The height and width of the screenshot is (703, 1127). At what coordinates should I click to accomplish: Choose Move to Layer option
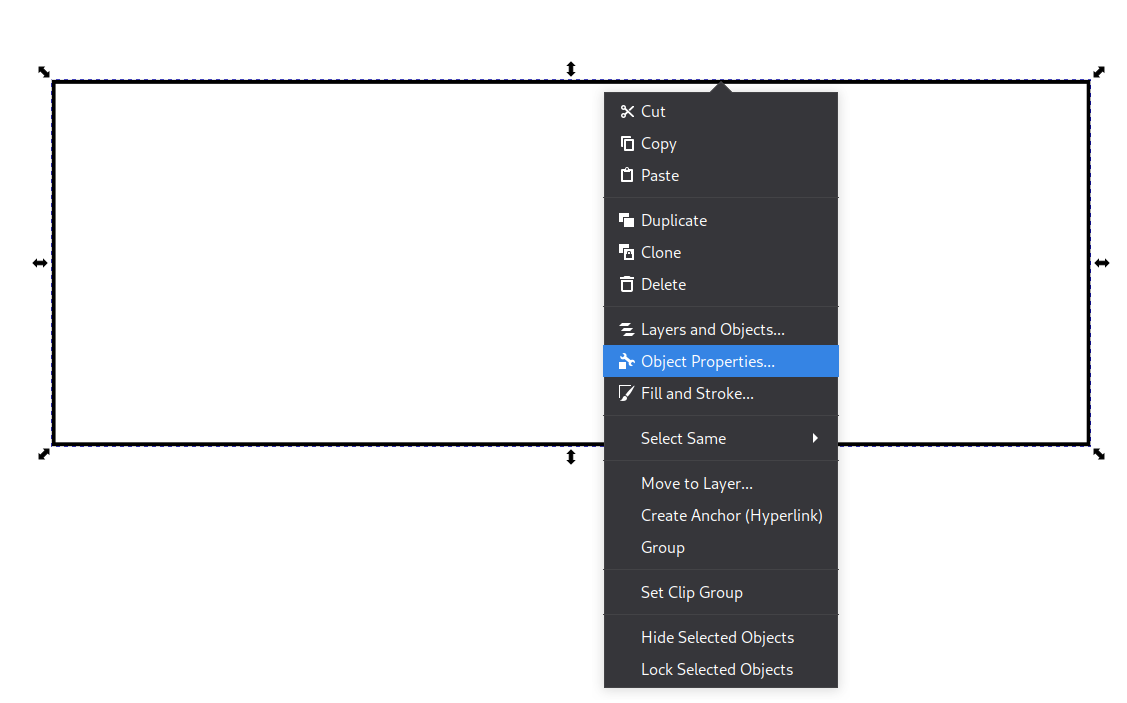coord(696,483)
